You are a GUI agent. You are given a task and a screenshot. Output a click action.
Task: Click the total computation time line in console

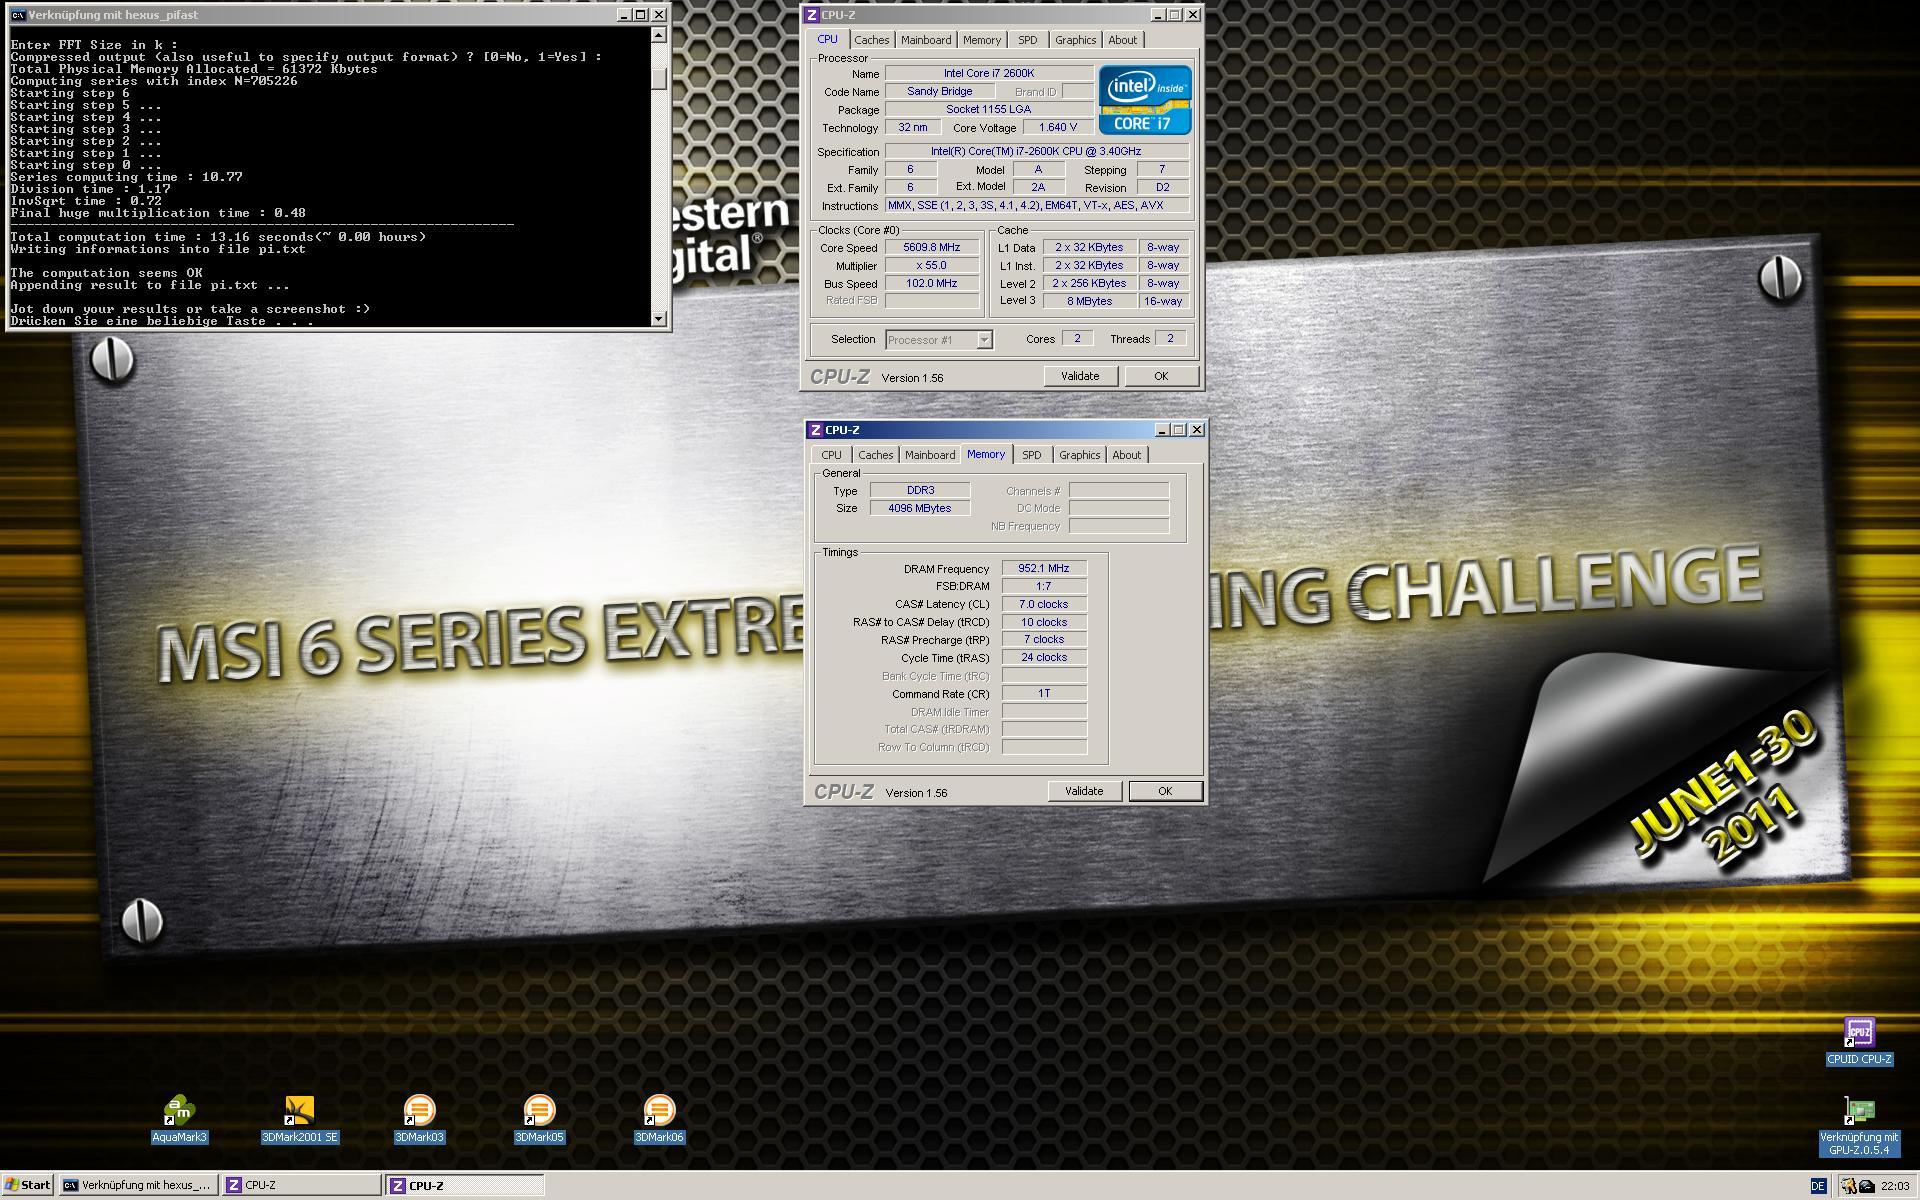click(x=218, y=237)
